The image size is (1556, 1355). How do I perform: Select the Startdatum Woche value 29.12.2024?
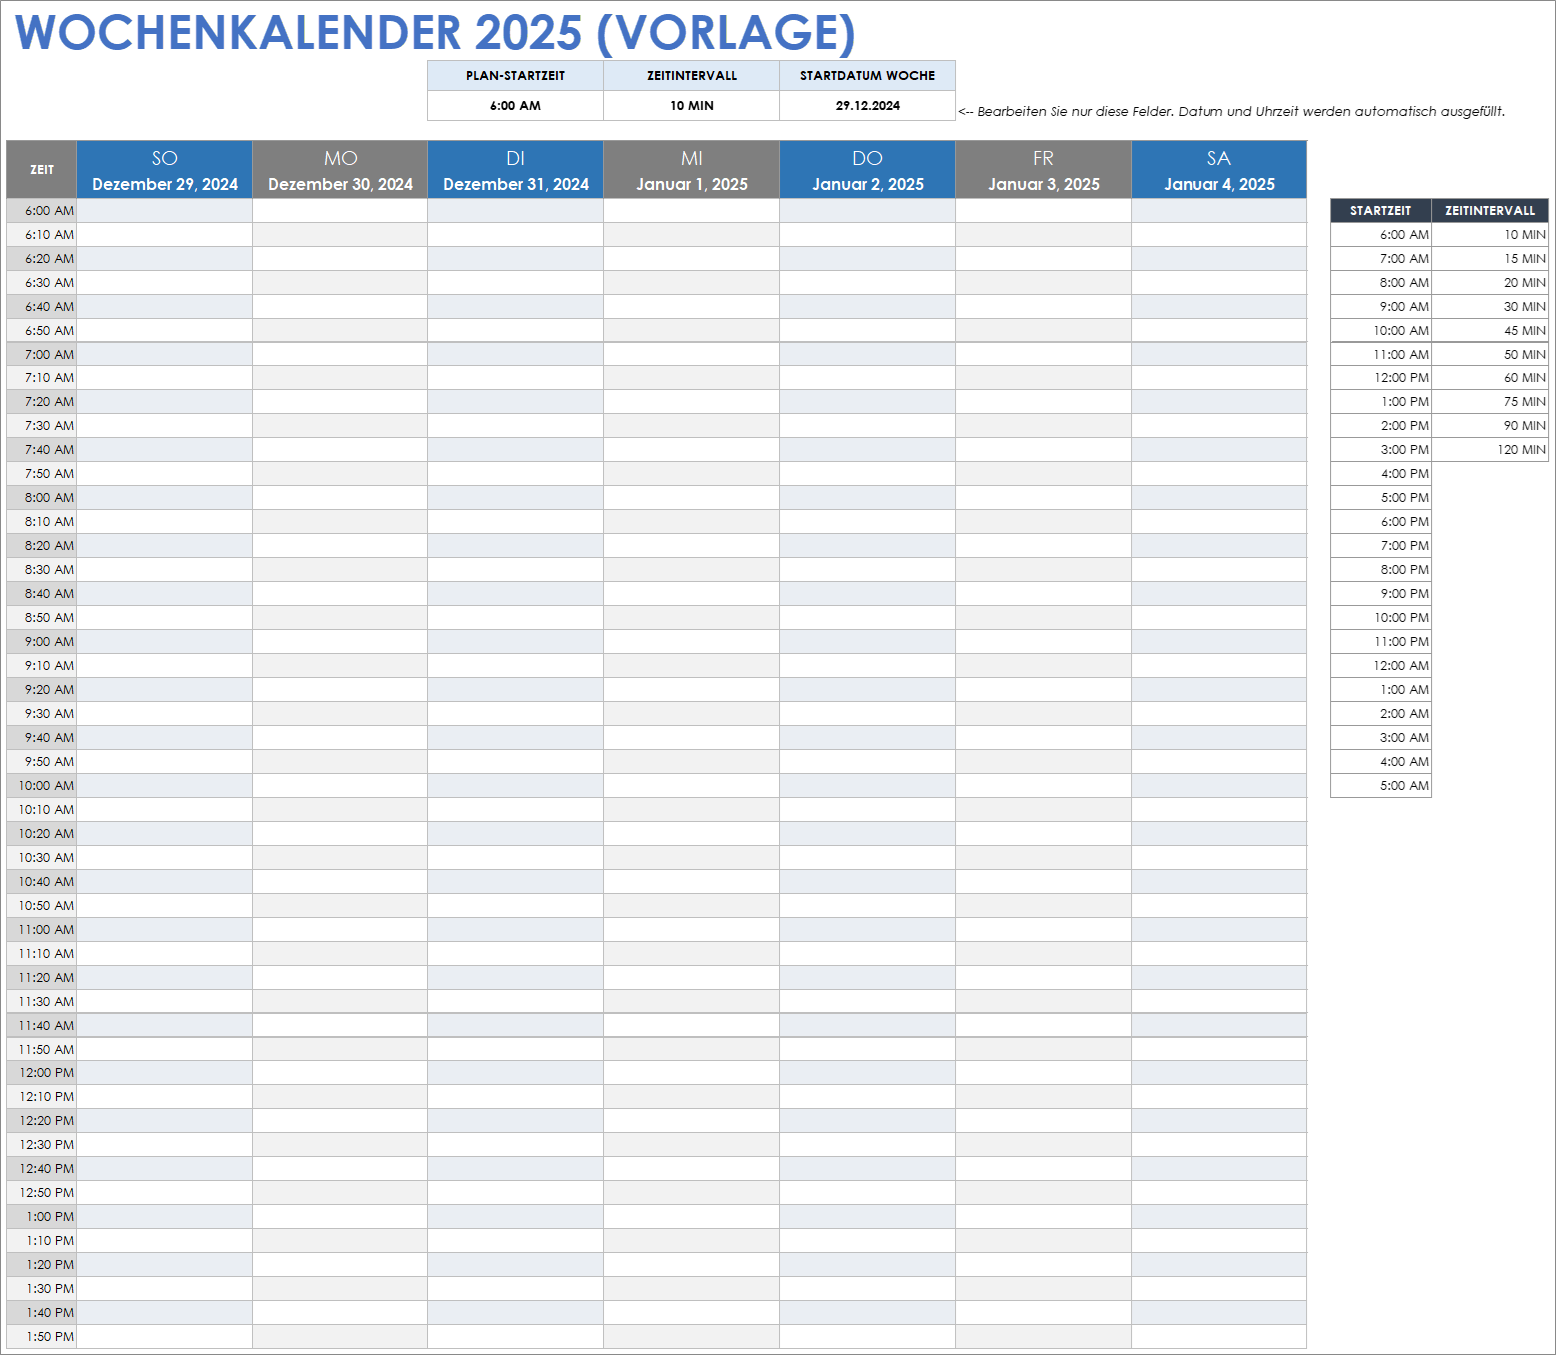click(867, 106)
